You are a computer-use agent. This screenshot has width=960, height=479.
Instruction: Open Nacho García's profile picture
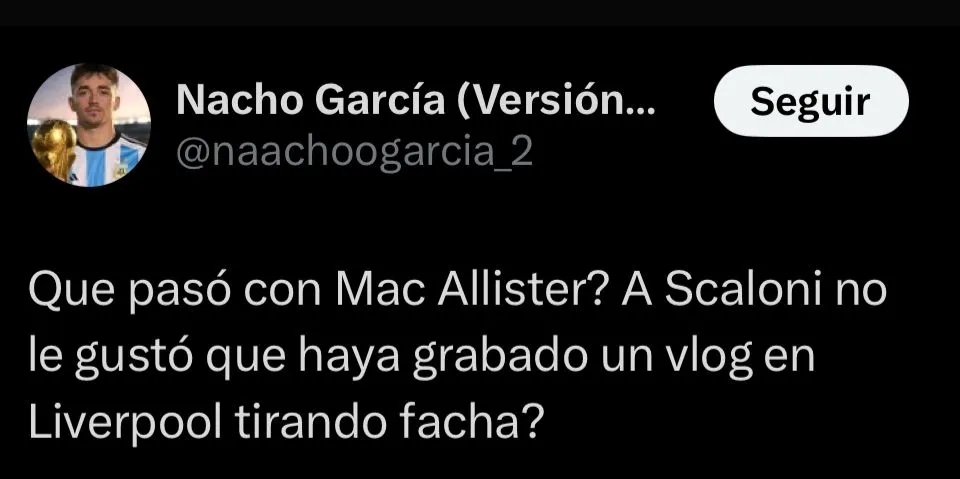coord(89,126)
